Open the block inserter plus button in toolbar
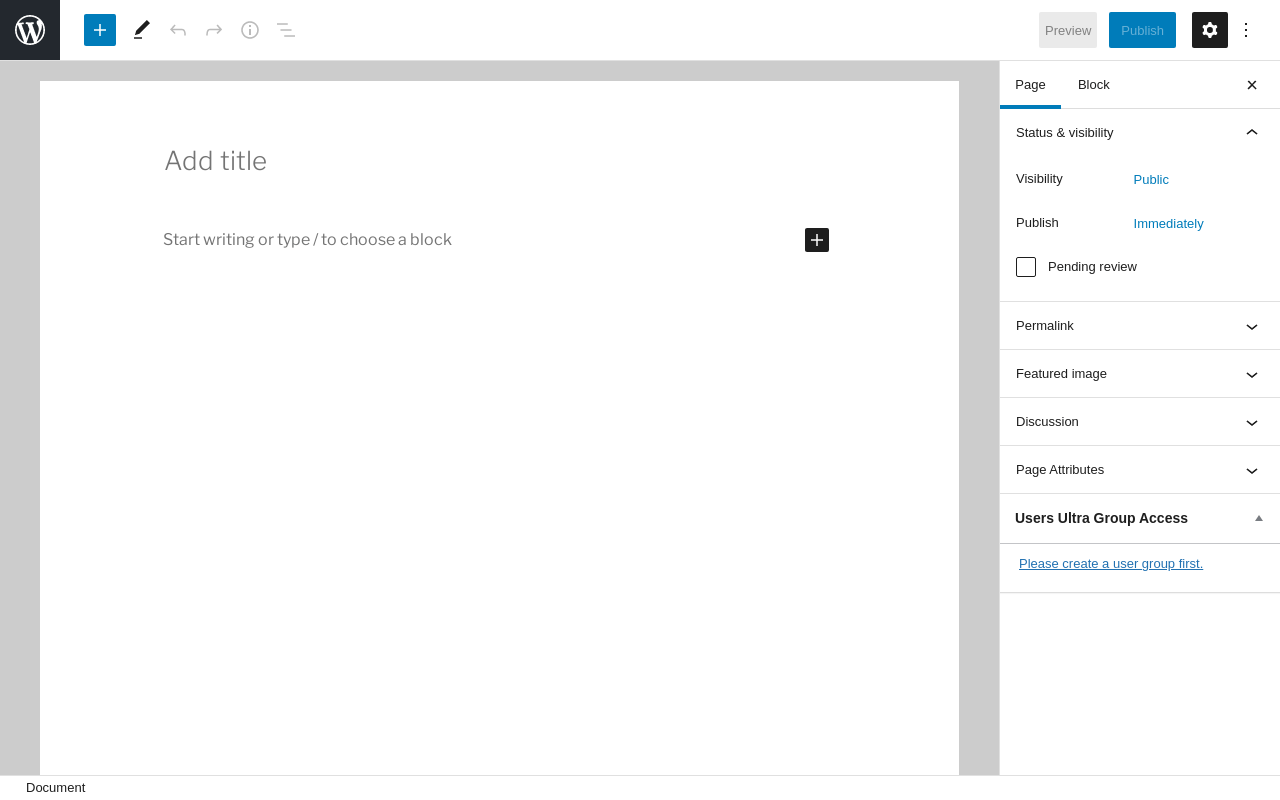The height and width of the screenshot is (800, 1280). coord(100,30)
